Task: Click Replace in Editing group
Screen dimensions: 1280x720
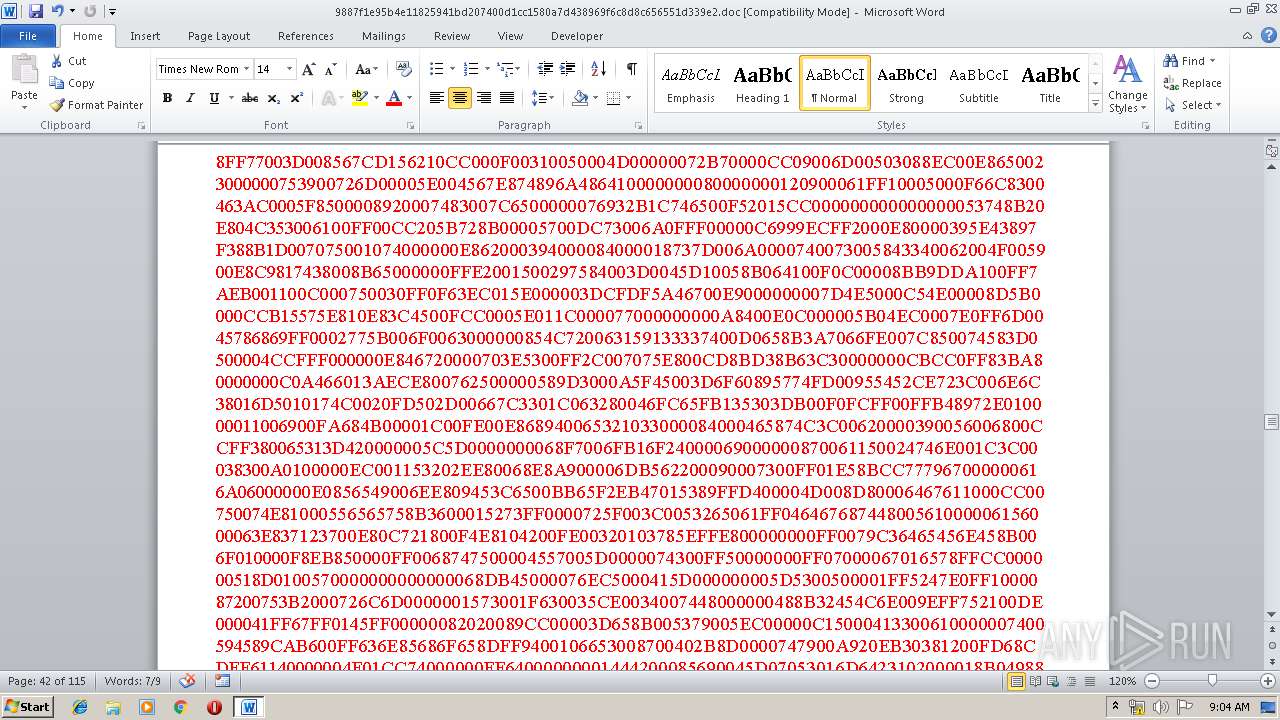Action: point(1193,83)
